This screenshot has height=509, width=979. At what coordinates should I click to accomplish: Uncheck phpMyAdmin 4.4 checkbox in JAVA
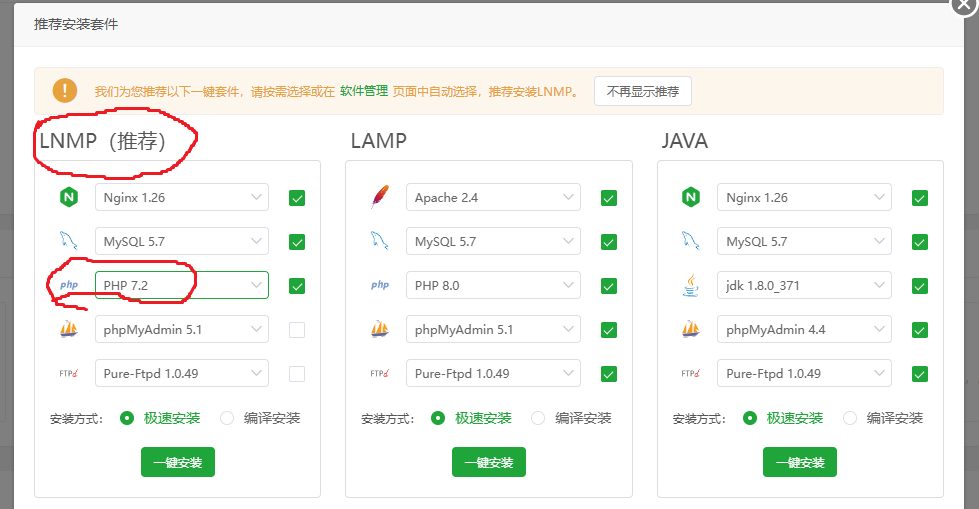pyautogui.click(x=920, y=330)
